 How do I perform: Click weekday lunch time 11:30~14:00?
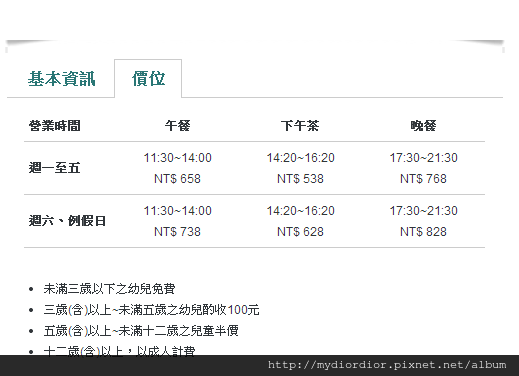(x=177, y=158)
